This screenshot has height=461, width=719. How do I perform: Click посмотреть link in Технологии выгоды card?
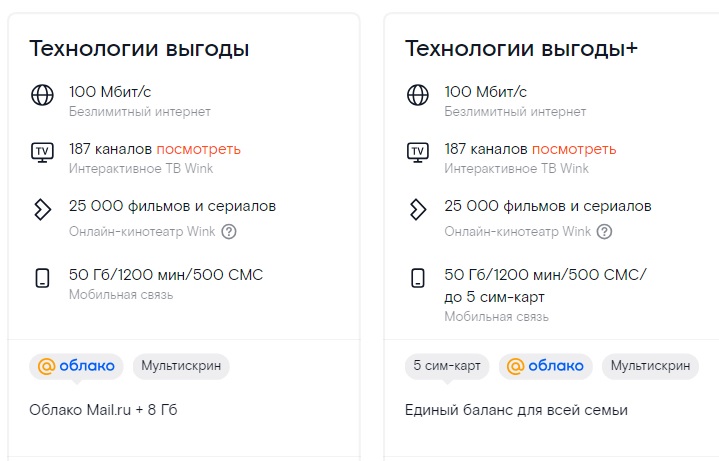point(198,149)
